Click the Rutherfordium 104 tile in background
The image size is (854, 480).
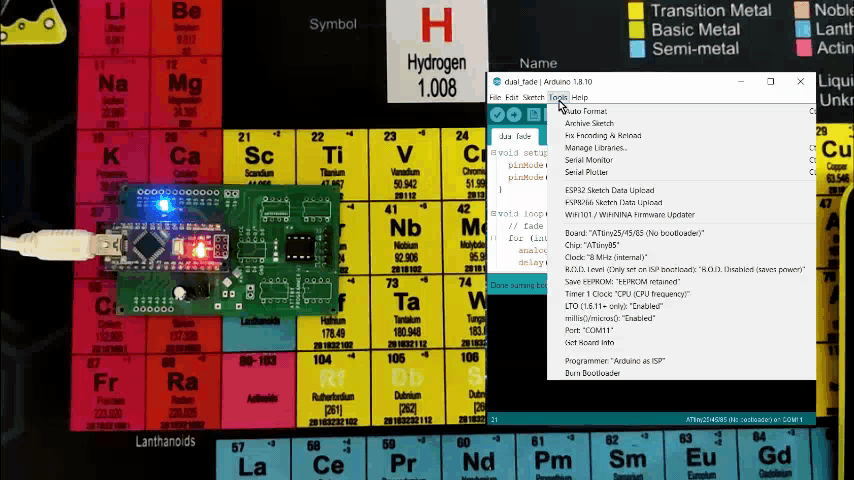(x=332, y=388)
